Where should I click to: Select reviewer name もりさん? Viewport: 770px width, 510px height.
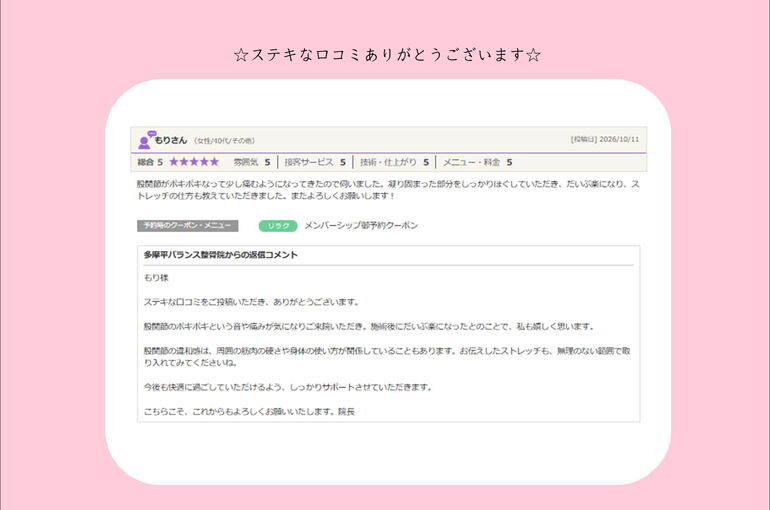(171, 140)
